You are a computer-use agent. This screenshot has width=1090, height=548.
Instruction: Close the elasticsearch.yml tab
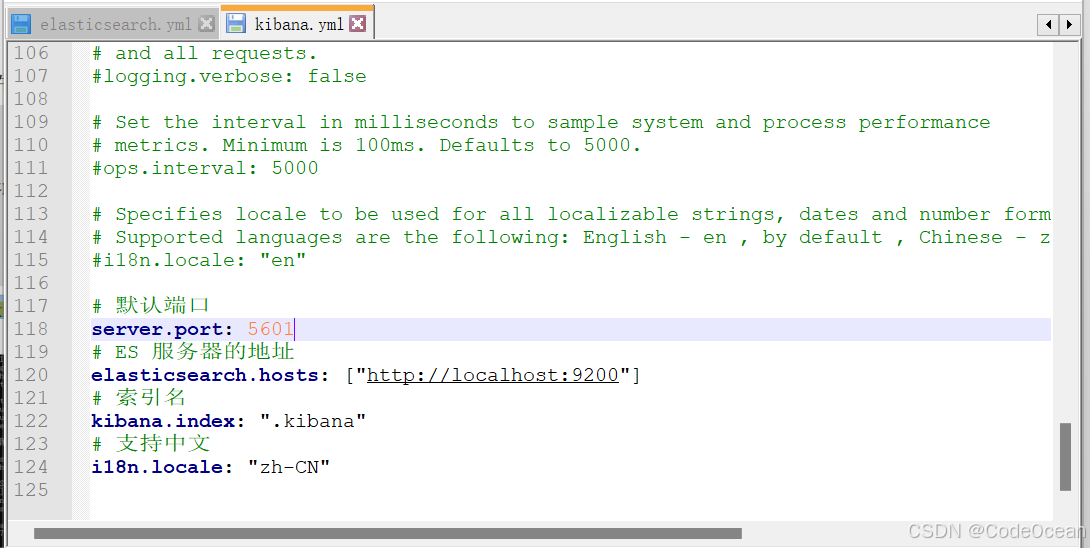(x=206, y=24)
